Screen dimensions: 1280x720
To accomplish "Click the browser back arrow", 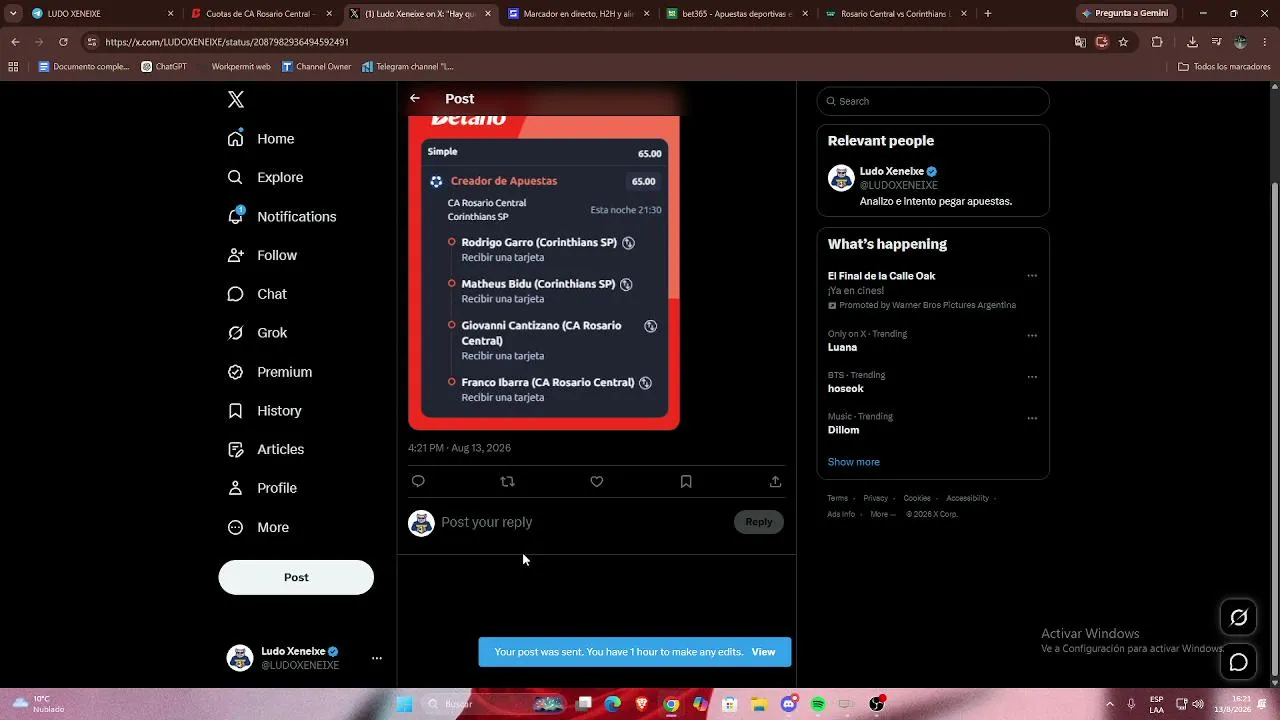I will [x=15, y=42].
